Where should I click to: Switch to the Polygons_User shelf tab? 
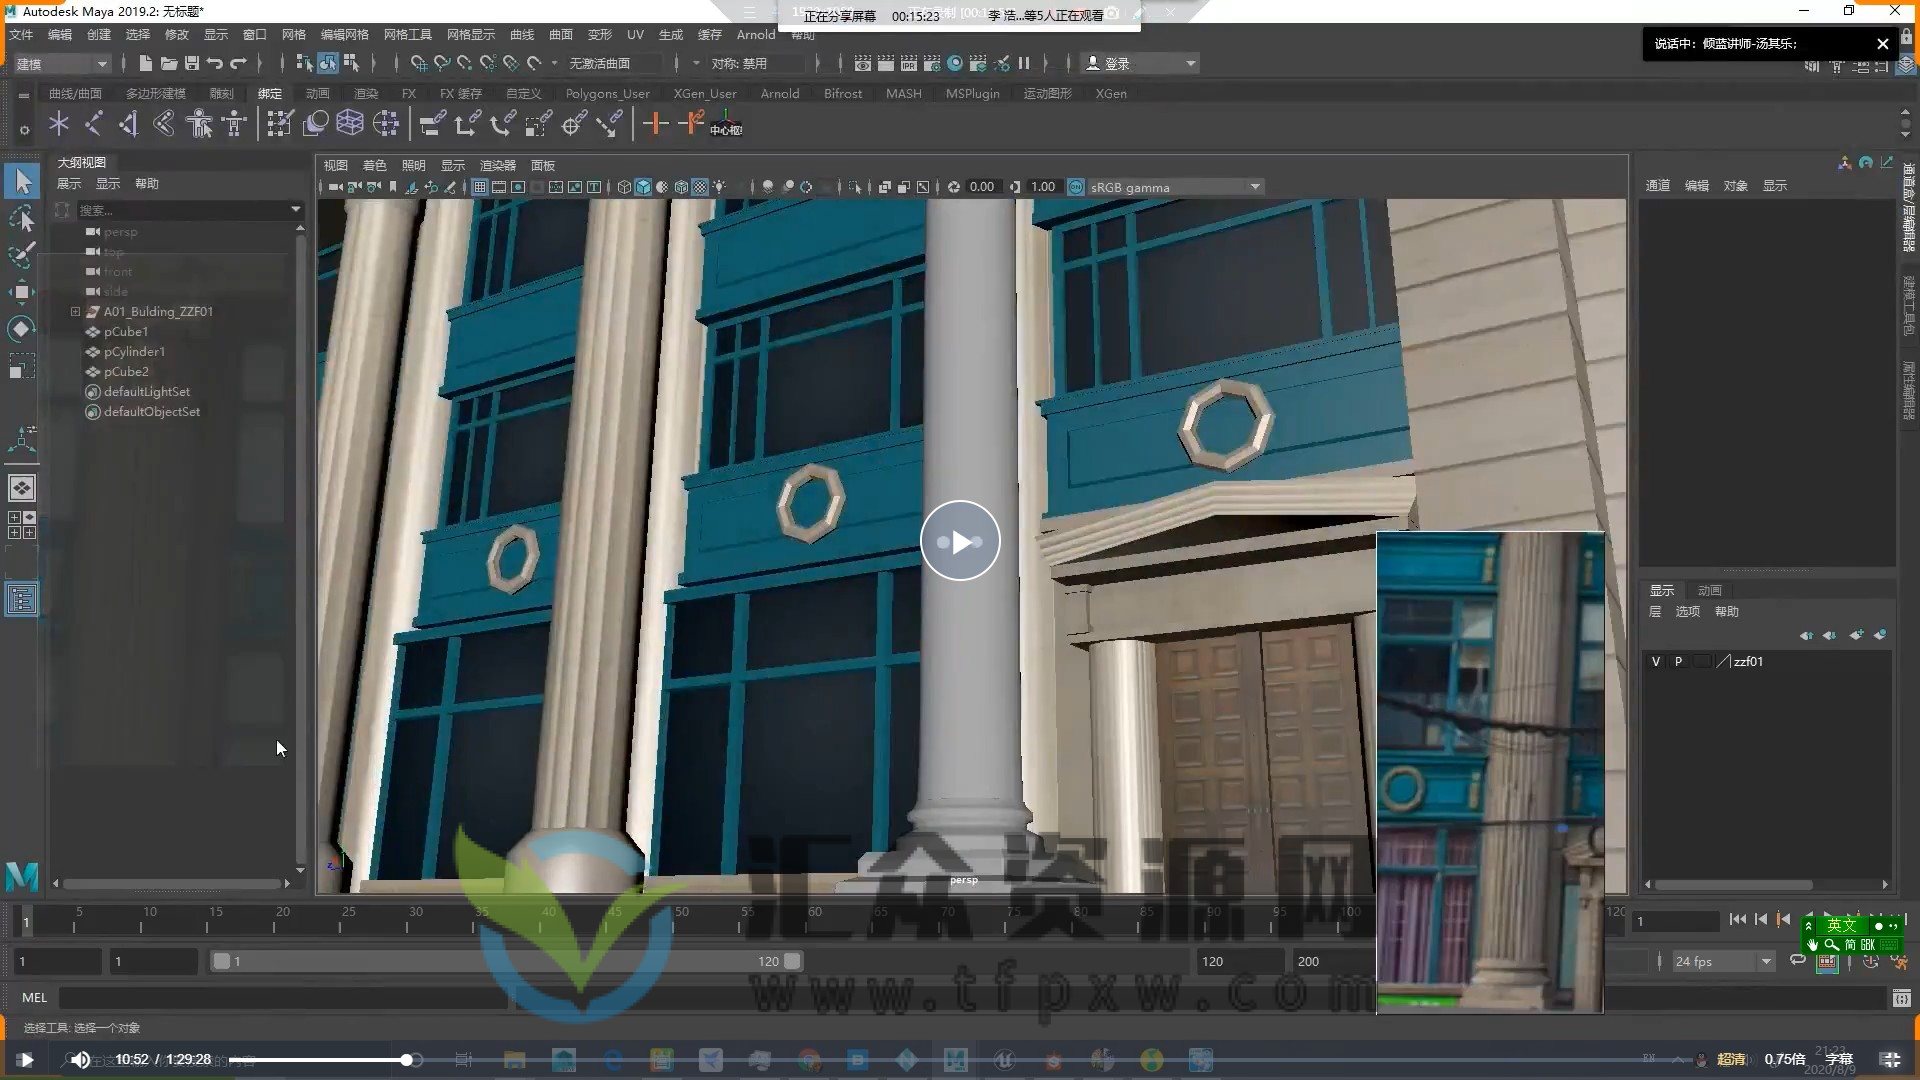[606, 93]
